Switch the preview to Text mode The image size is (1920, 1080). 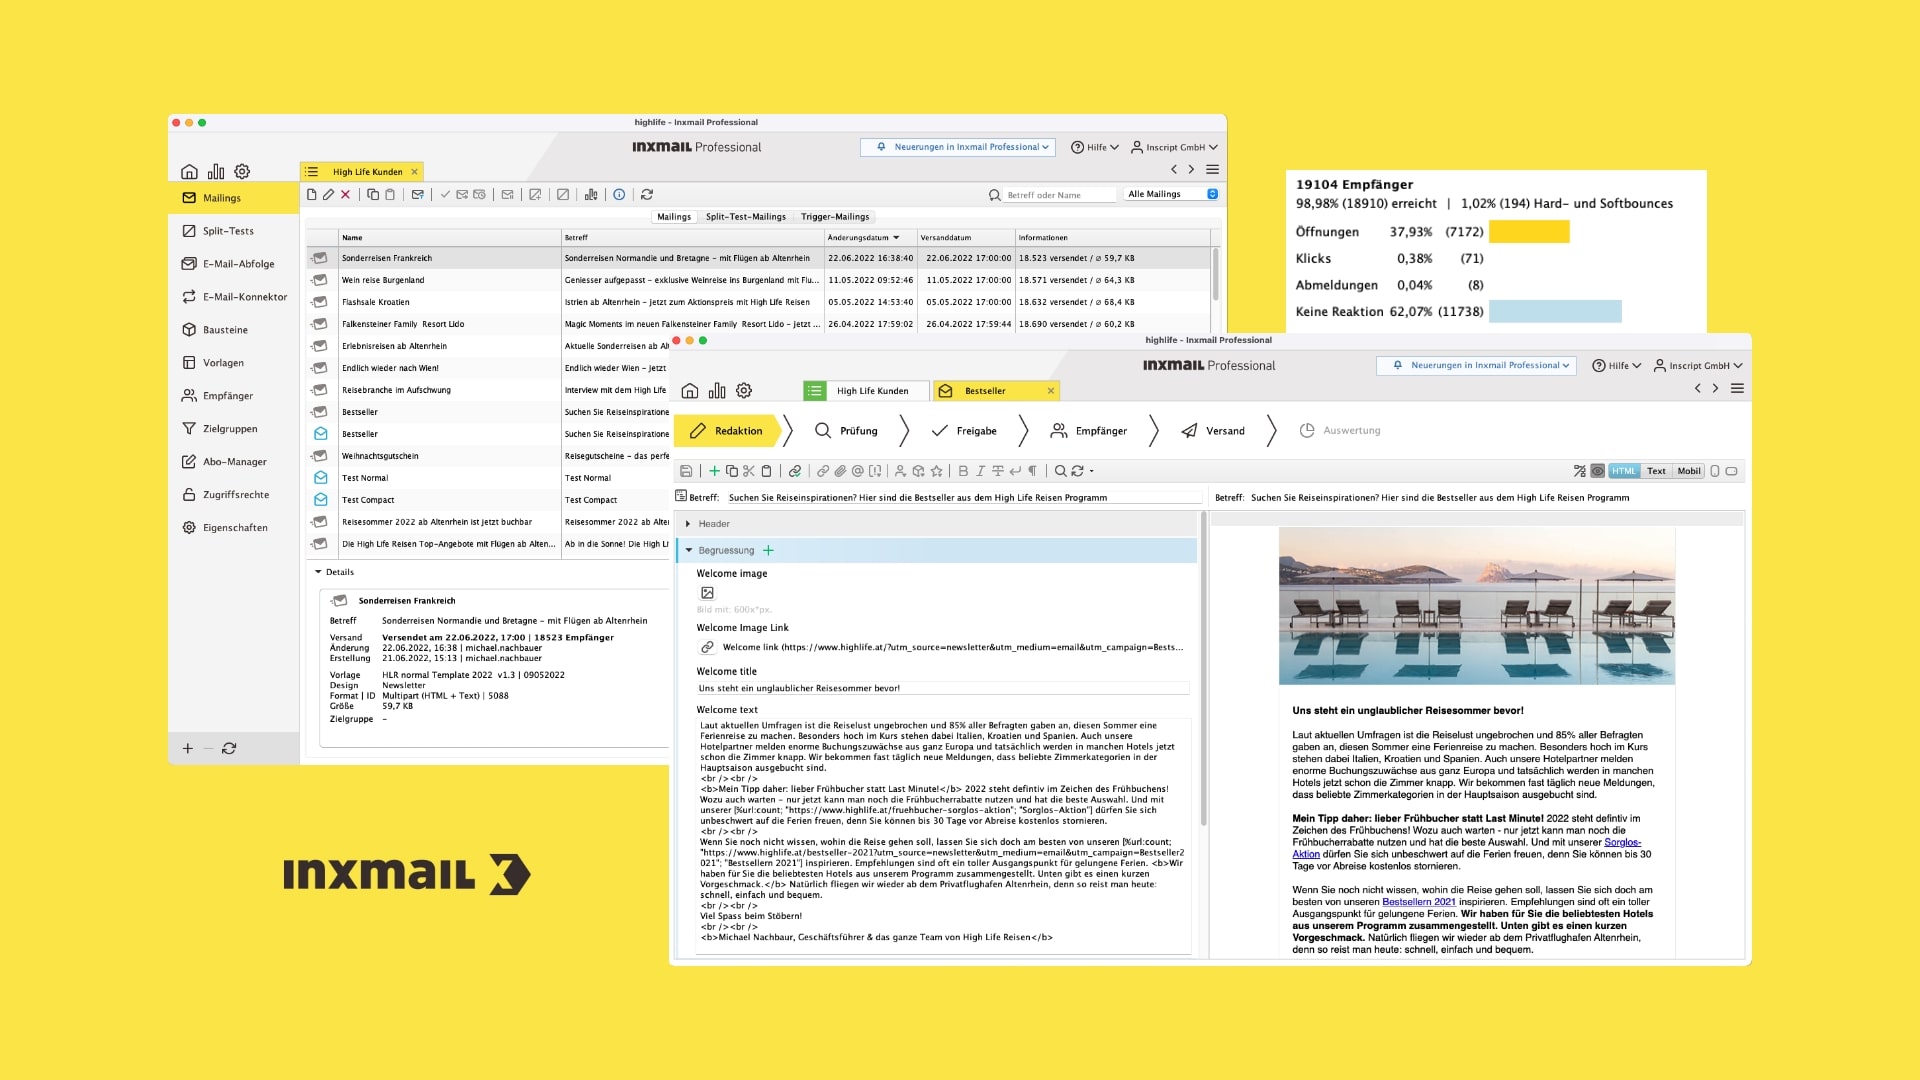coord(1656,471)
